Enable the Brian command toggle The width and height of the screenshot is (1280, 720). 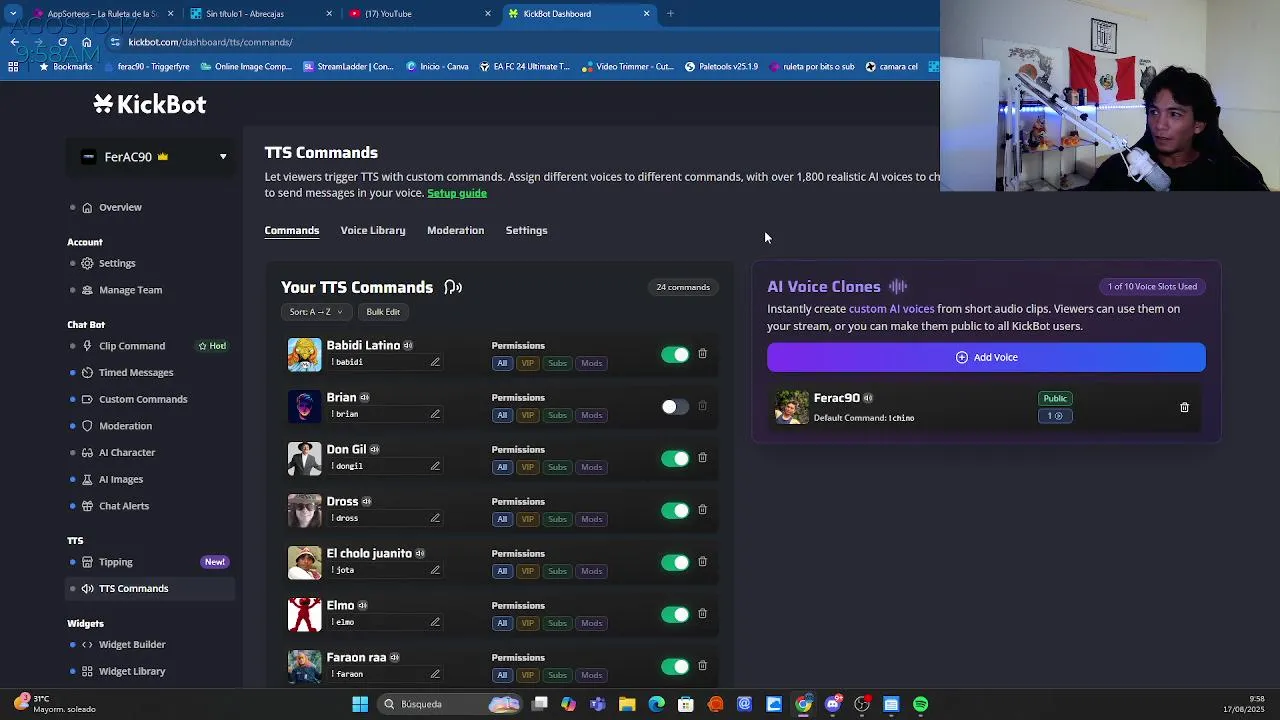[675, 407]
